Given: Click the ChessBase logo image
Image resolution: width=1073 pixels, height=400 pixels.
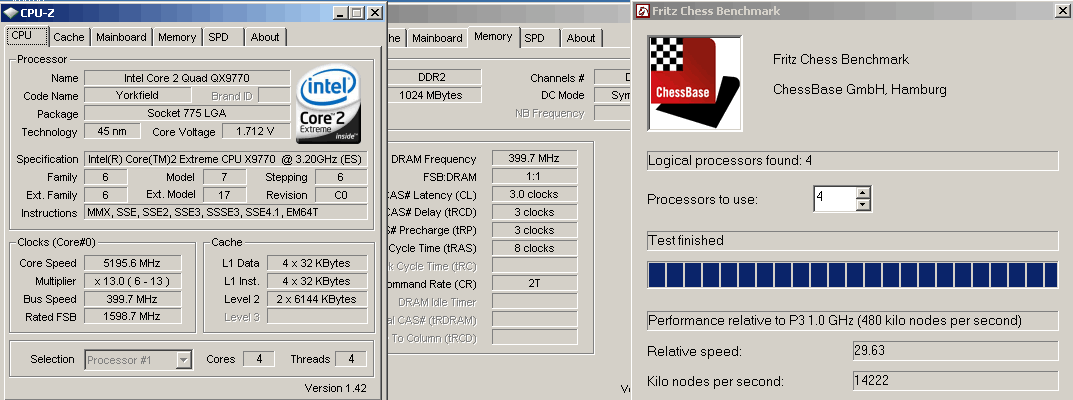Looking at the screenshot, I should [694, 83].
